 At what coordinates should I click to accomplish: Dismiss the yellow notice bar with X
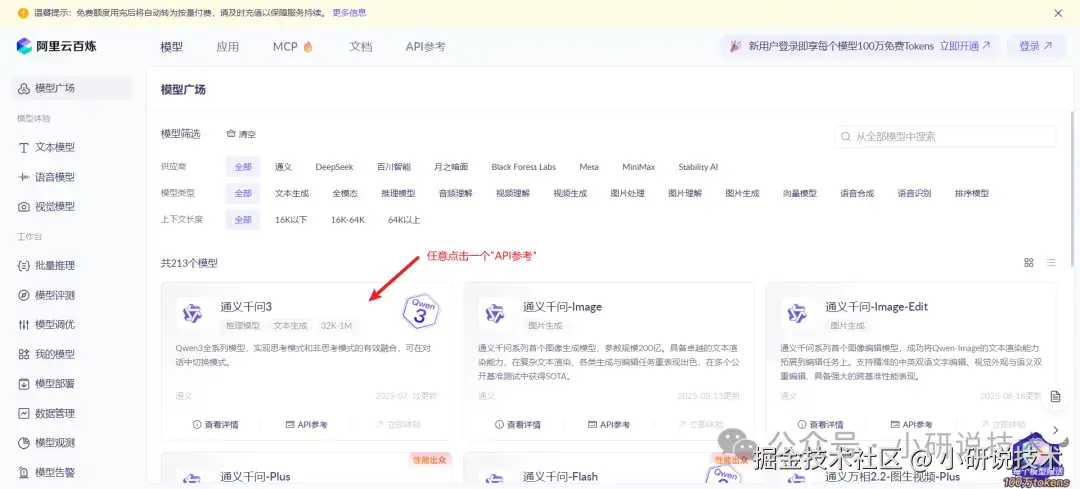(1058, 13)
